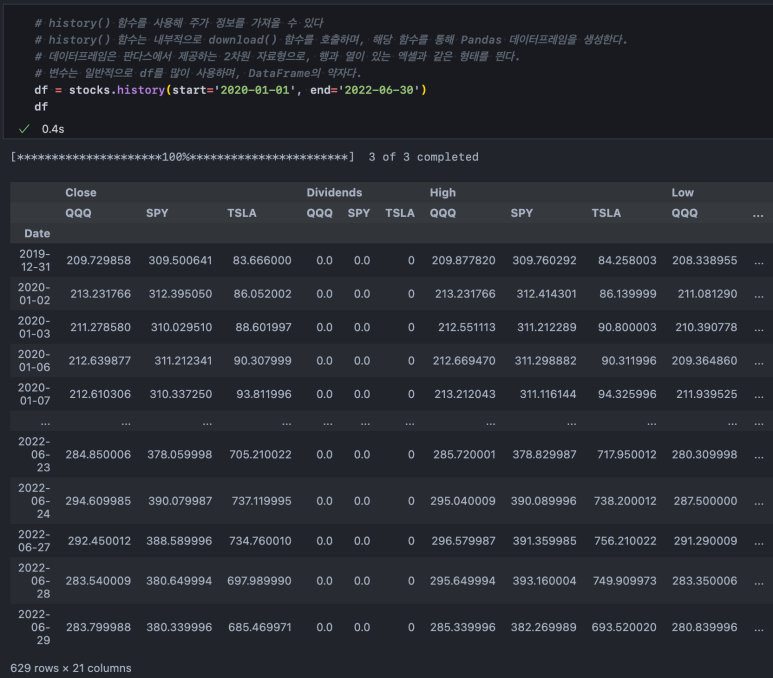Screen dimensions: 773x678
Task: Click the High column group header
Action: tap(443, 193)
